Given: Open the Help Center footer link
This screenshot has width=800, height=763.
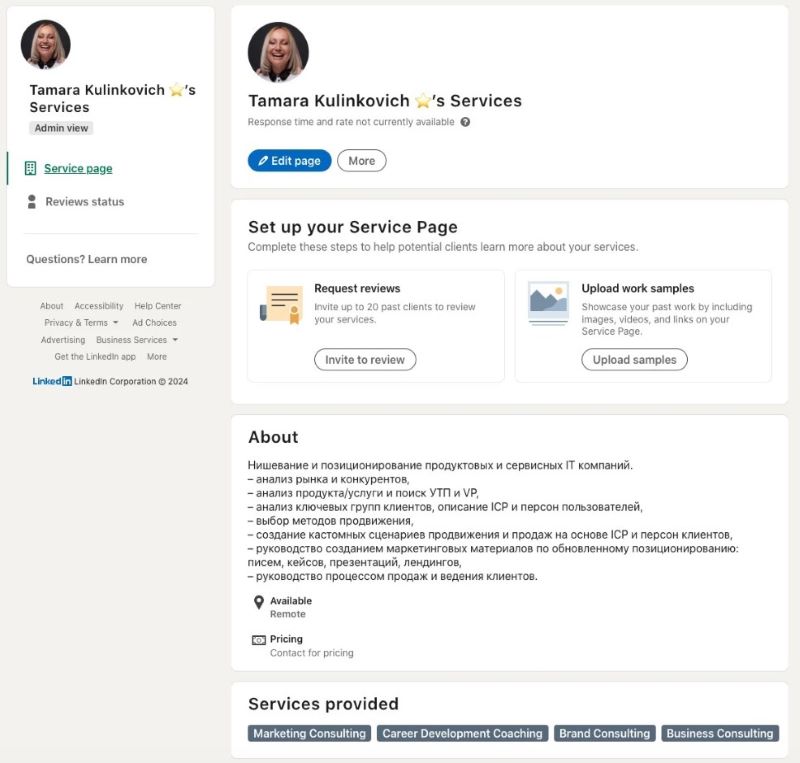Looking at the screenshot, I should coord(158,306).
